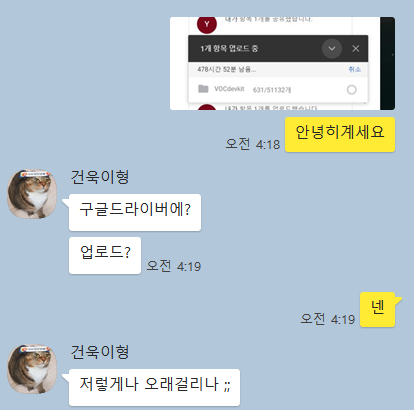Open cat profile picture beside 저렇게나 message
The width and height of the screenshot is (414, 410).
pyautogui.click(x=32, y=369)
